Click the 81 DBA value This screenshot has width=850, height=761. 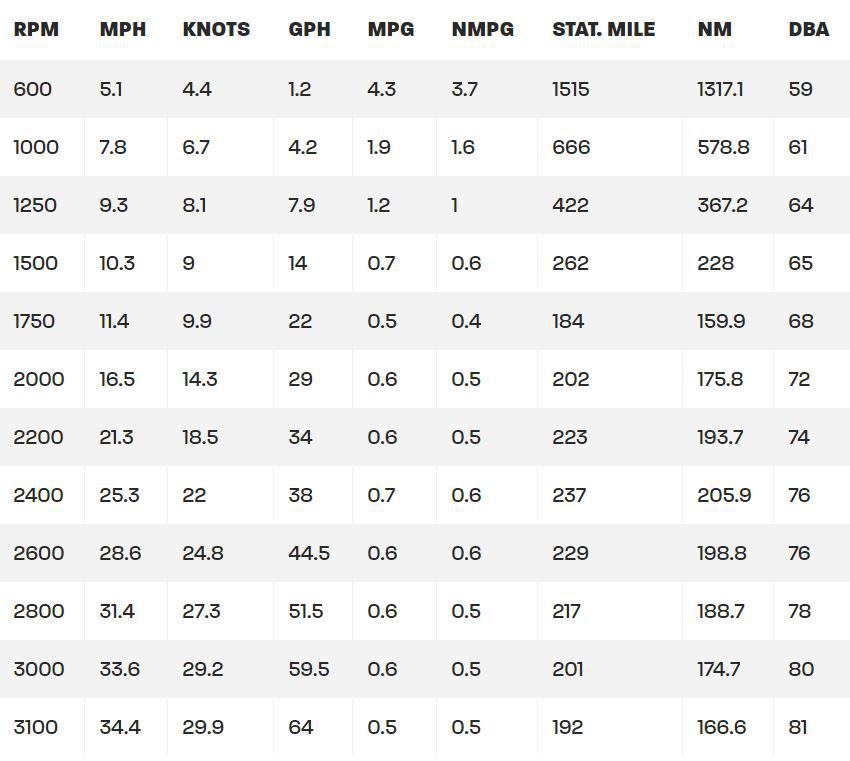click(x=798, y=727)
